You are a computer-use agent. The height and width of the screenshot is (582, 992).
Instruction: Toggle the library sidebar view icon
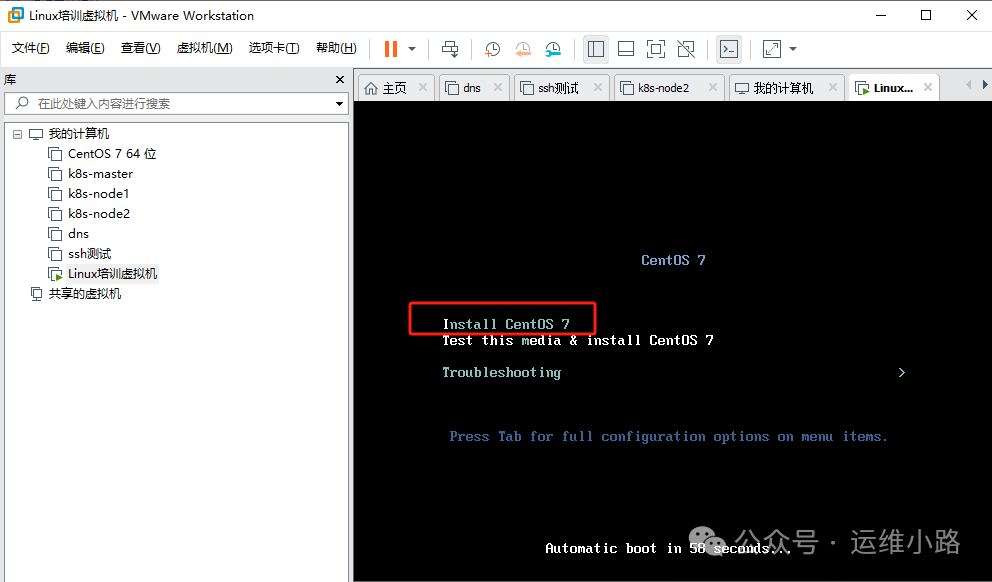coord(596,49)
